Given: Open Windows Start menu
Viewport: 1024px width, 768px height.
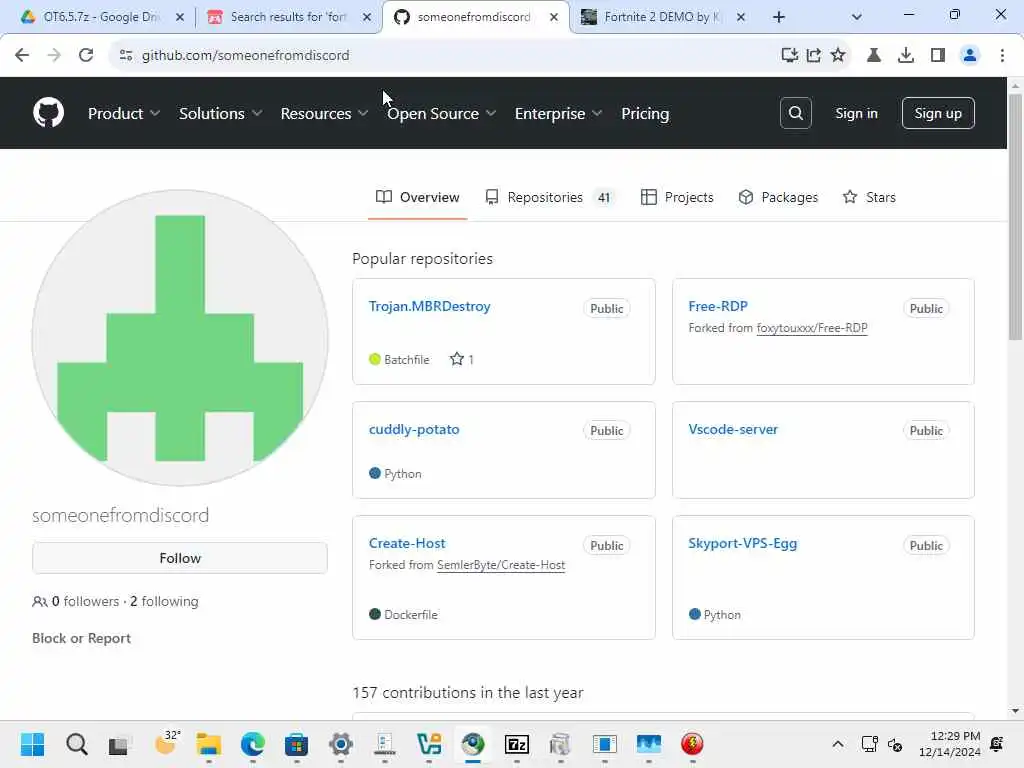Looking at the screenshot, I should click(33, 744).
